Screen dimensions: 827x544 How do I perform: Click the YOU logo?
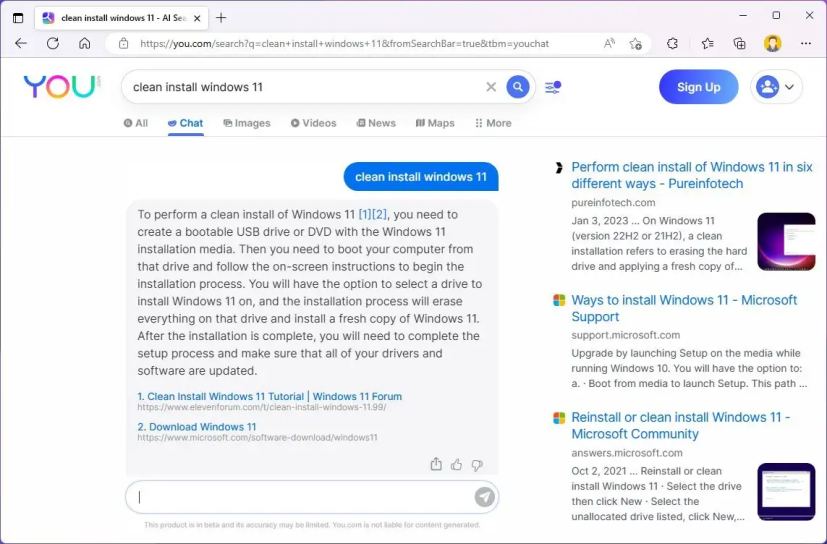62,87
